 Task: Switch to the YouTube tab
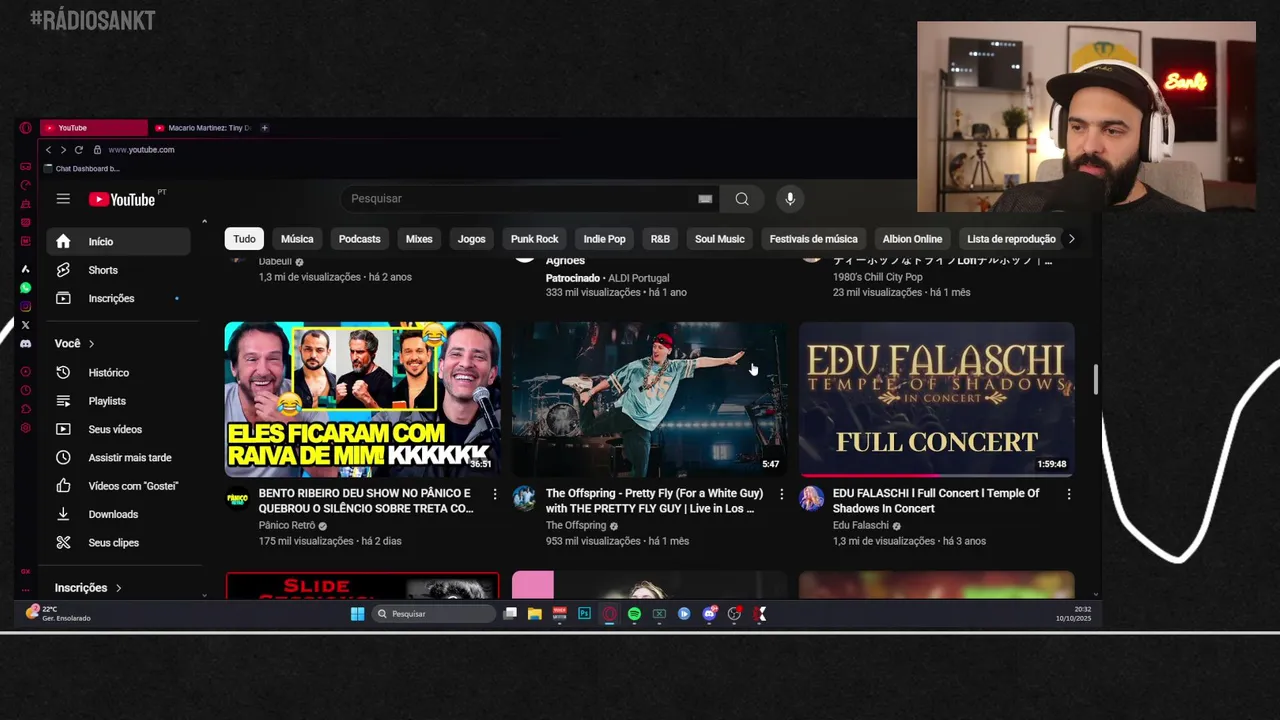(x=94, y=128)
